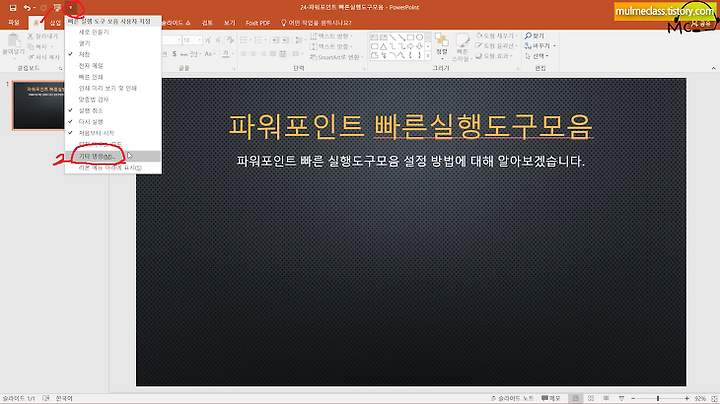Click the 슬라이드 노트 button in the status bar

(x=512, y=398)
